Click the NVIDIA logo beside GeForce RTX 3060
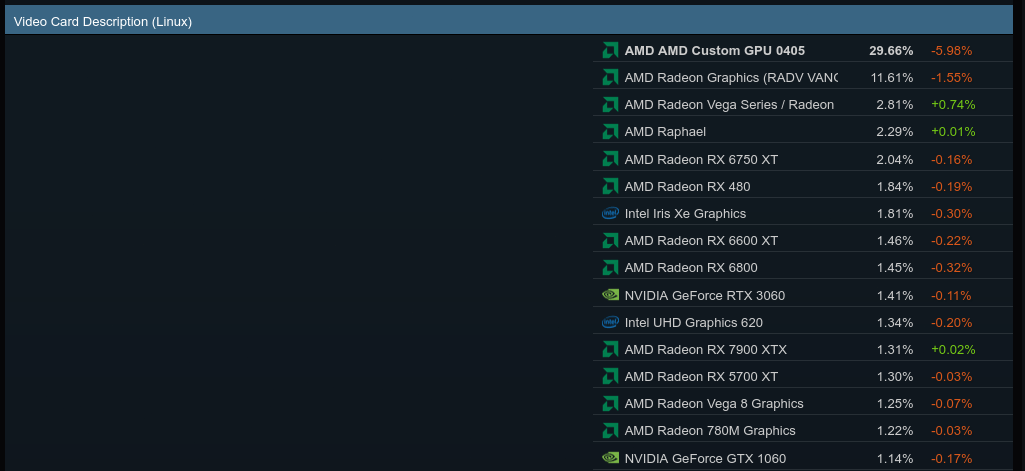Screen dimensions: 1025x471 pyautogui.click(x=610, y=295)
